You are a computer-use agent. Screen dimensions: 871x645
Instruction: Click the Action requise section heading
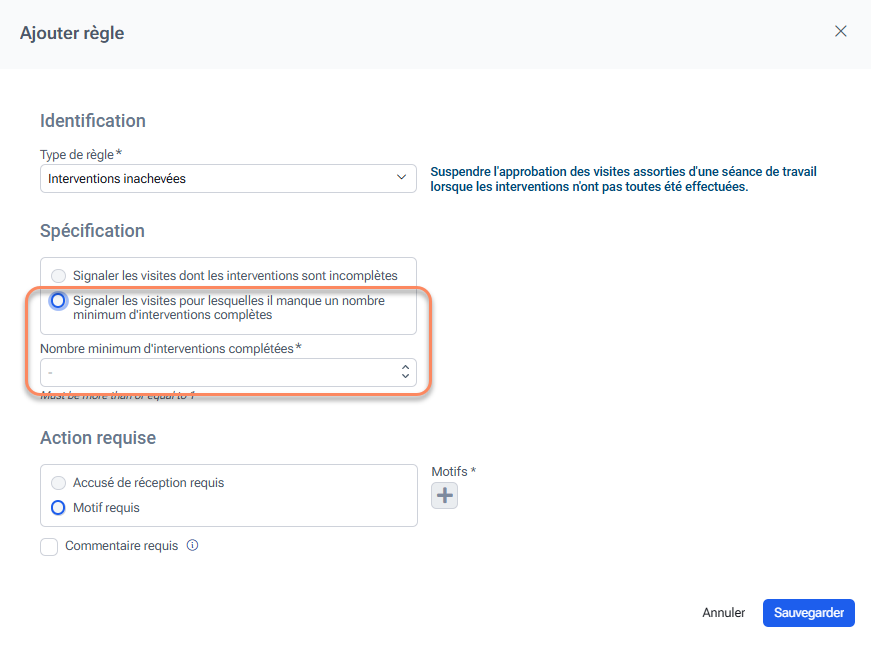(98, 438)
